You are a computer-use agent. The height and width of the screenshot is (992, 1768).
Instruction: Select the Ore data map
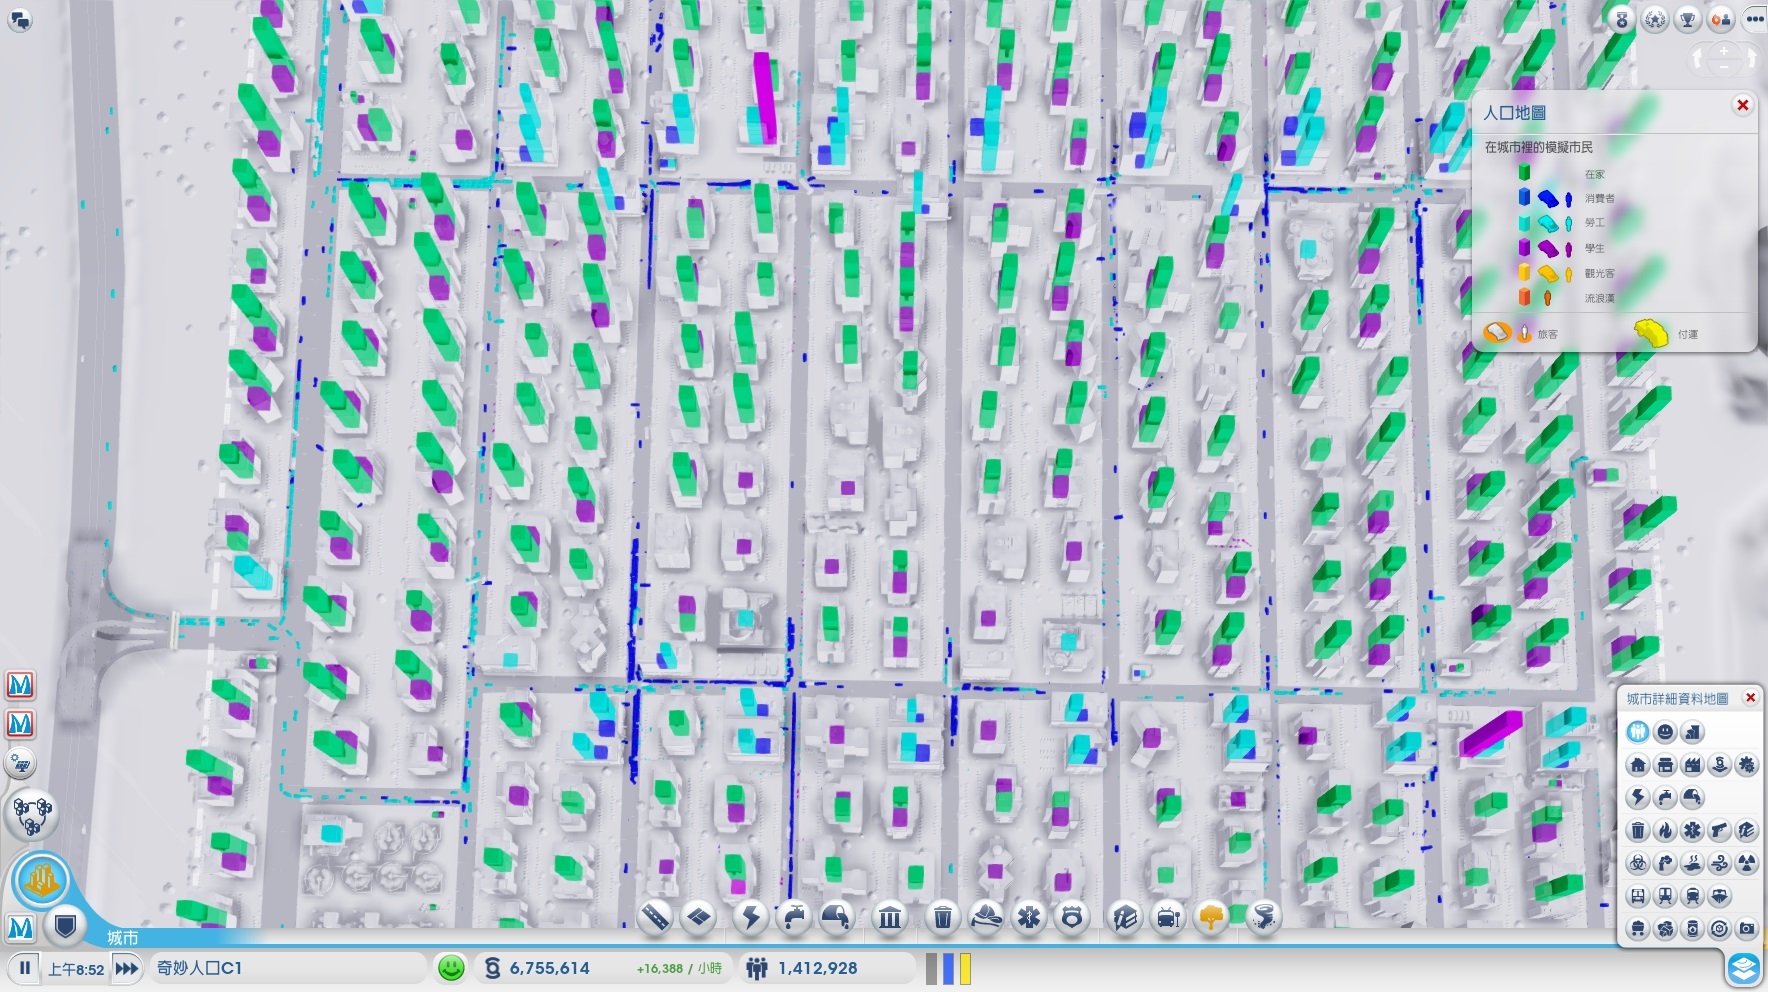point(1665,929)
